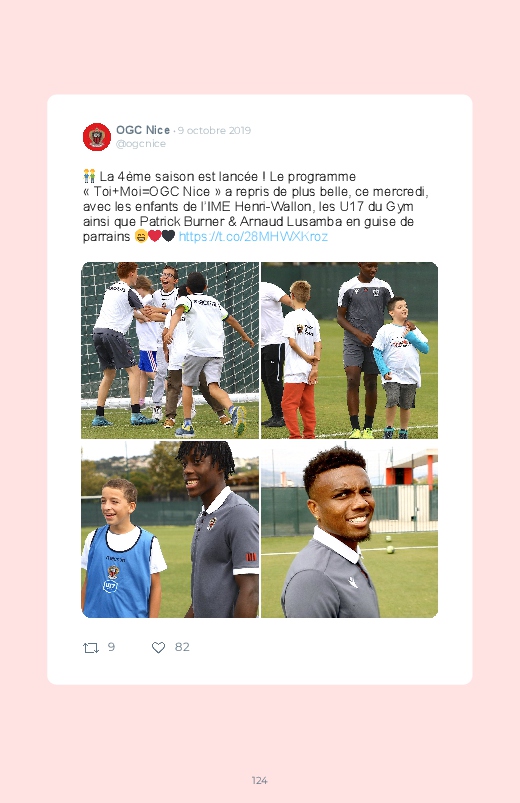This screenshot has height=803, width=520.
Task: Open the OGC Nice account name
Action: coord(143,130)
